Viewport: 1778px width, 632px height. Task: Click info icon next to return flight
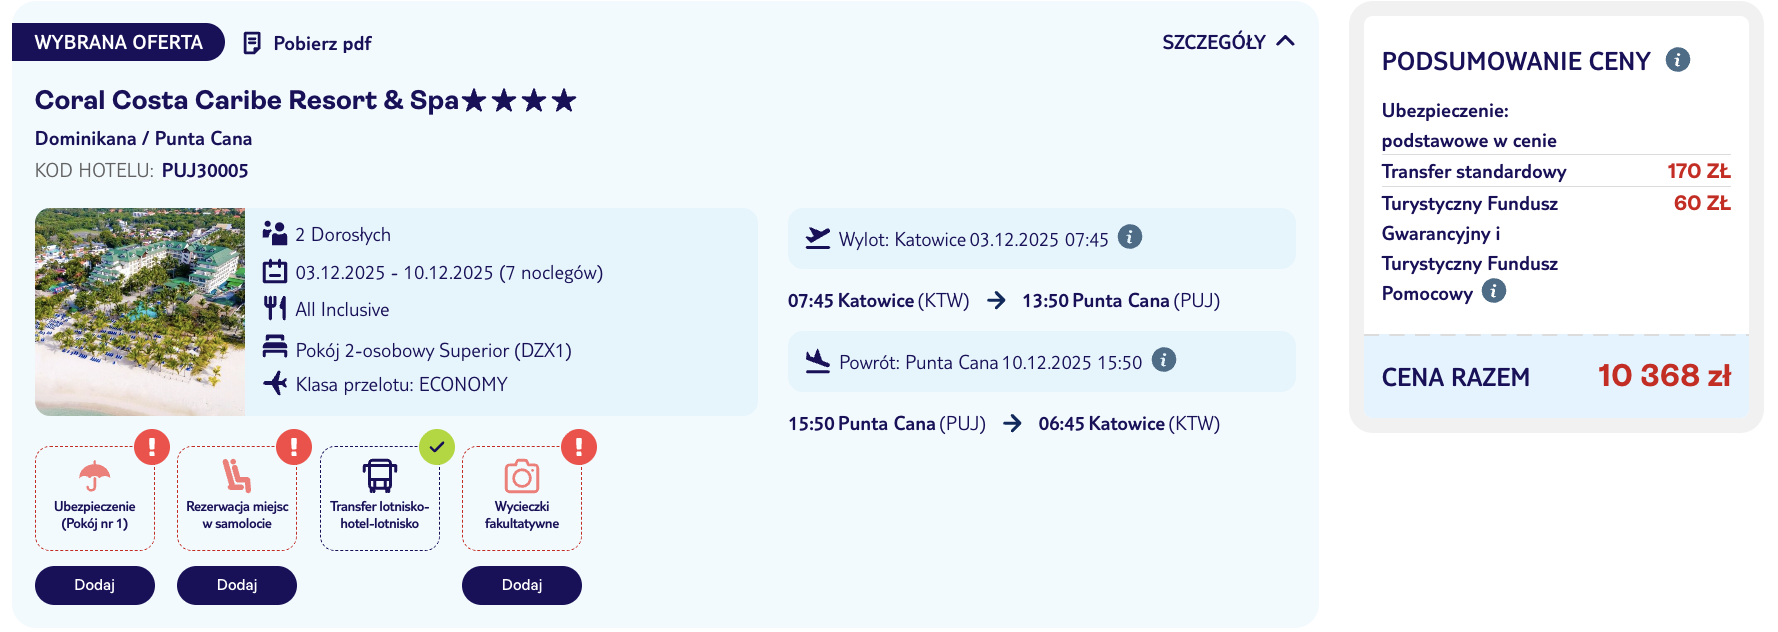(1163, 360)
